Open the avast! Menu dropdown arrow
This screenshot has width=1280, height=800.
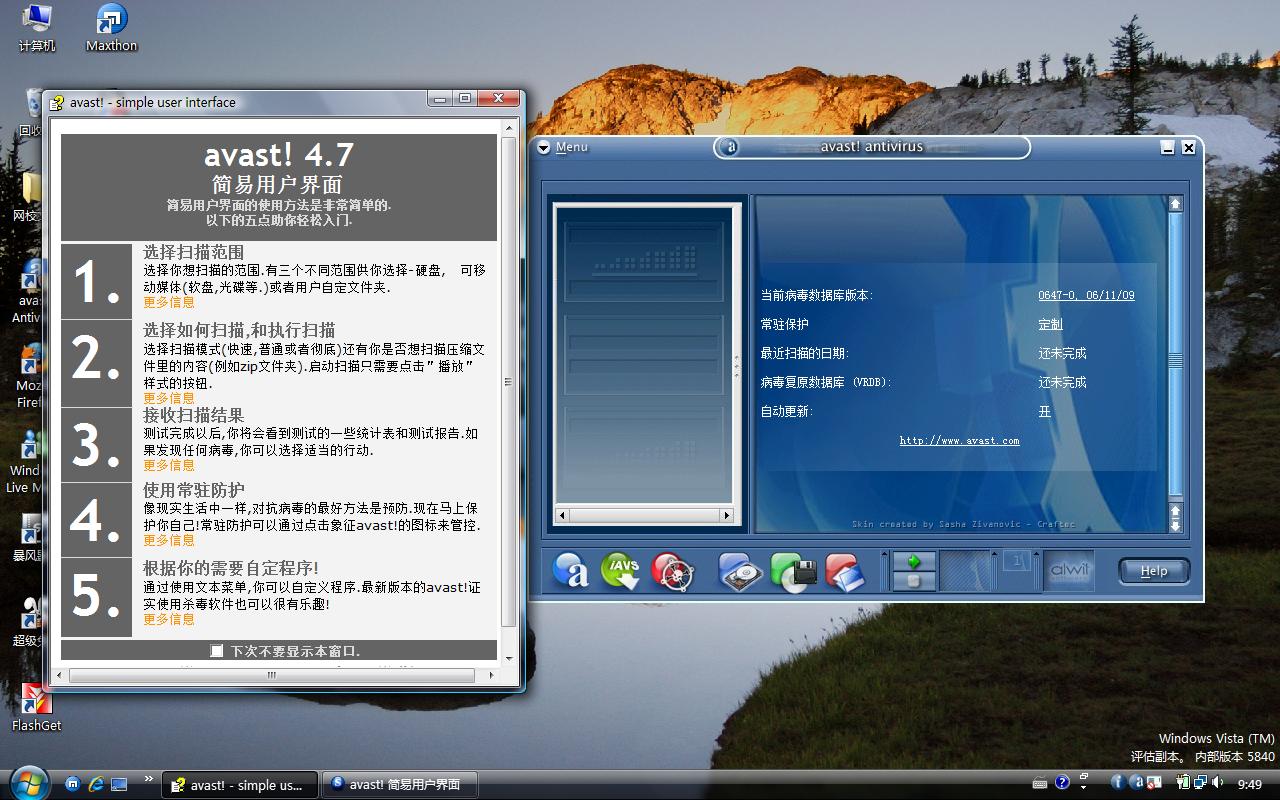coord(544,148)
